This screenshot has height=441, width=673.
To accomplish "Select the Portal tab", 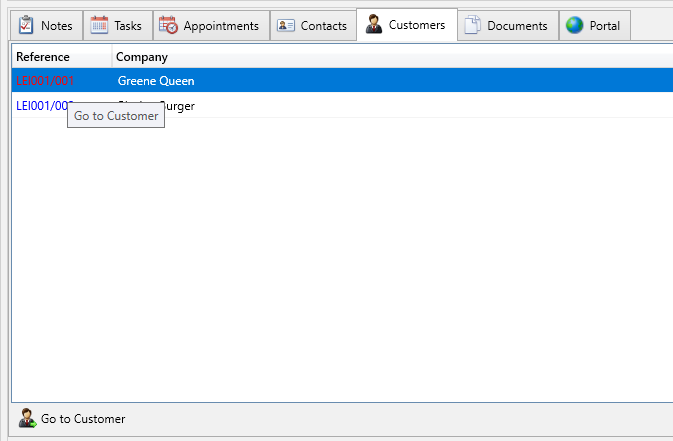I will point(604,26).
